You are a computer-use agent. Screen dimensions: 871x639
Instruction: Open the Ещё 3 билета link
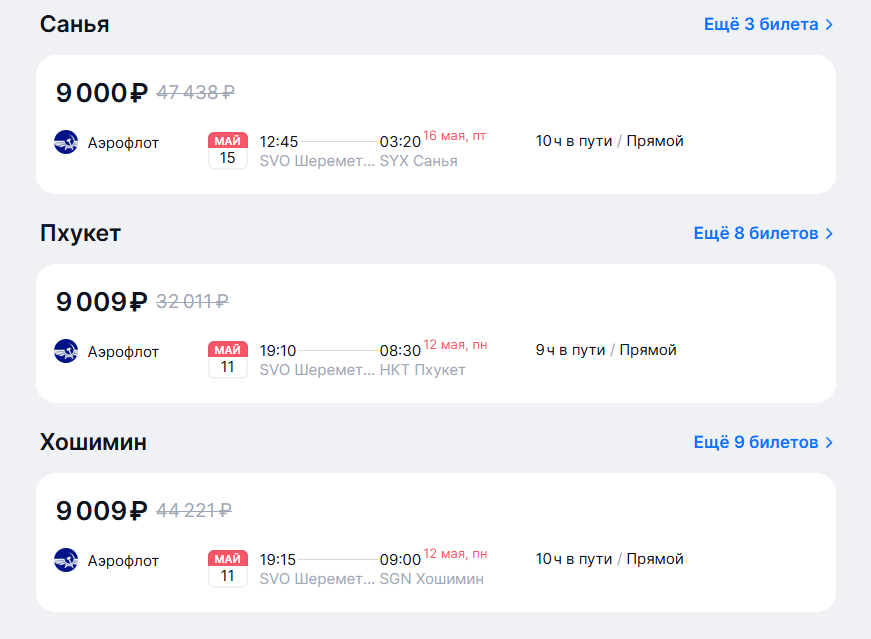[761, 25]
